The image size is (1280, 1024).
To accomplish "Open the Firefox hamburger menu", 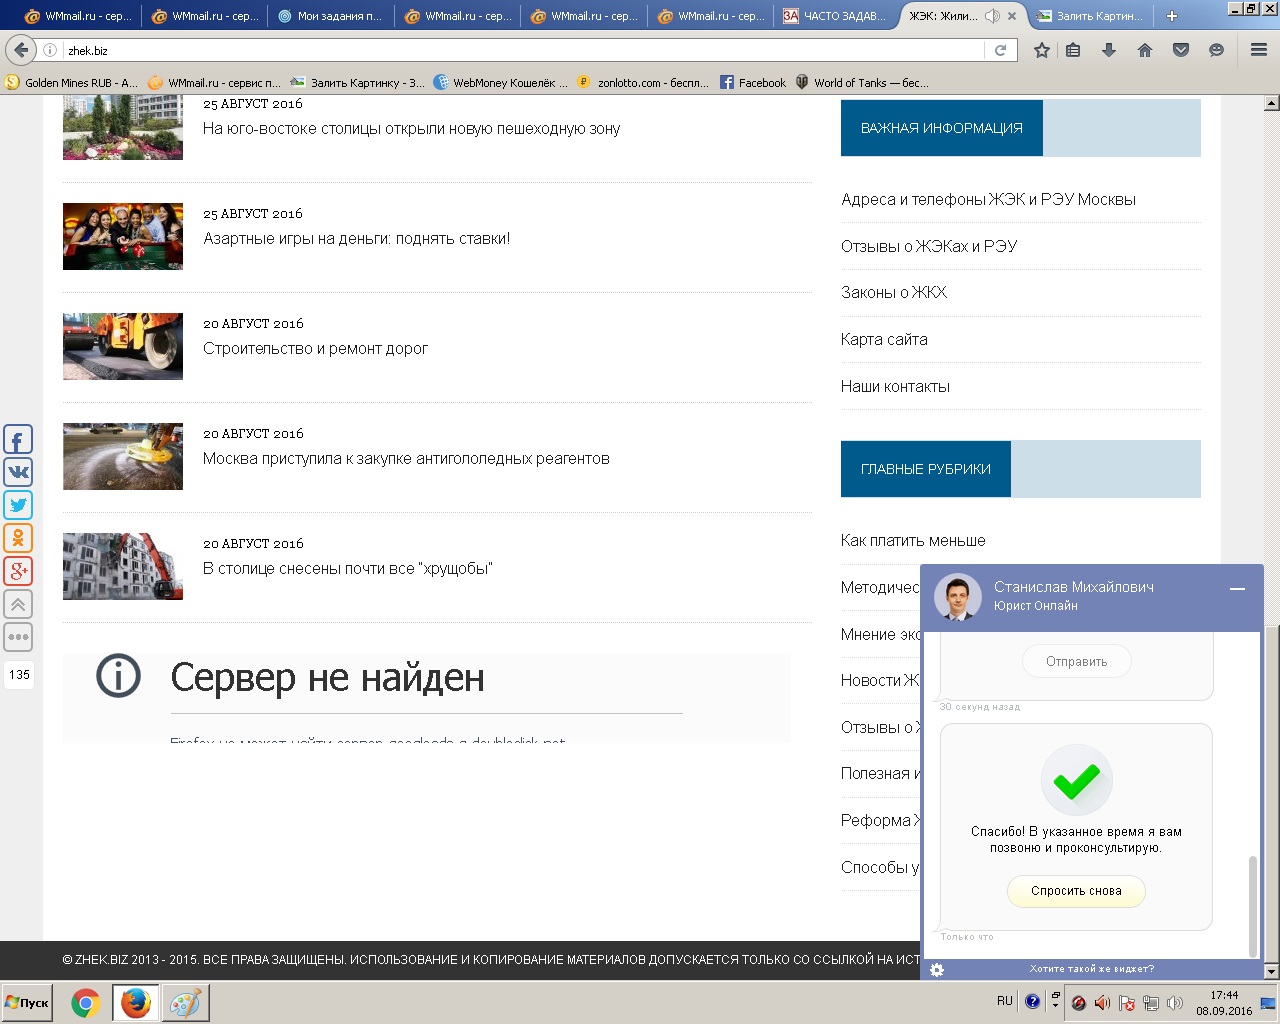I will pos(1259,50).
